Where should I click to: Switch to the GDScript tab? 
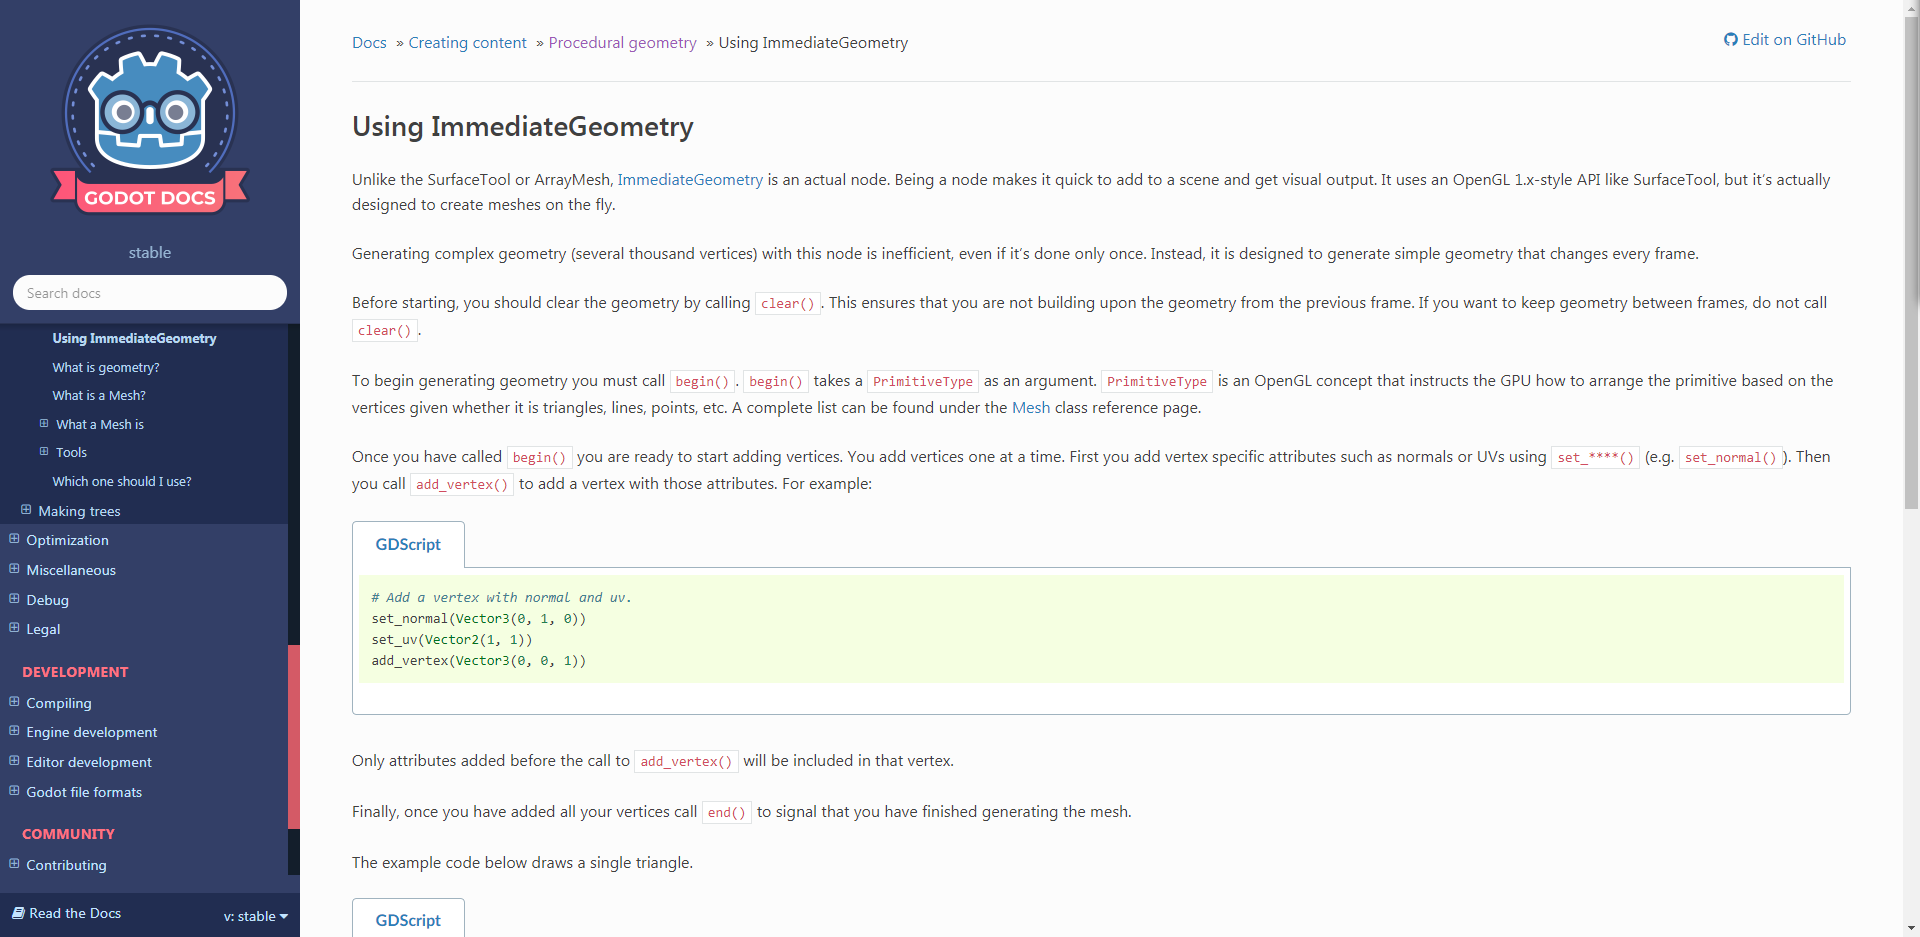[x=407, y=544]
